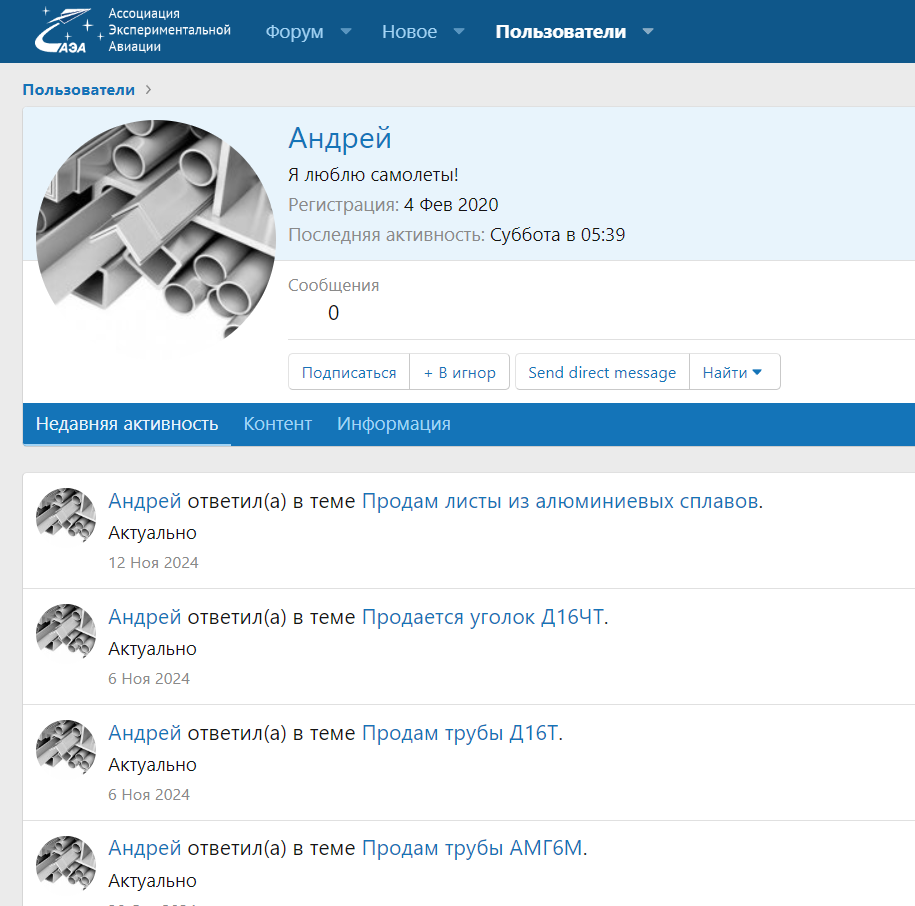
Task: Click avatar beside трубы АМГ6М post
Action: pos(65,865)
